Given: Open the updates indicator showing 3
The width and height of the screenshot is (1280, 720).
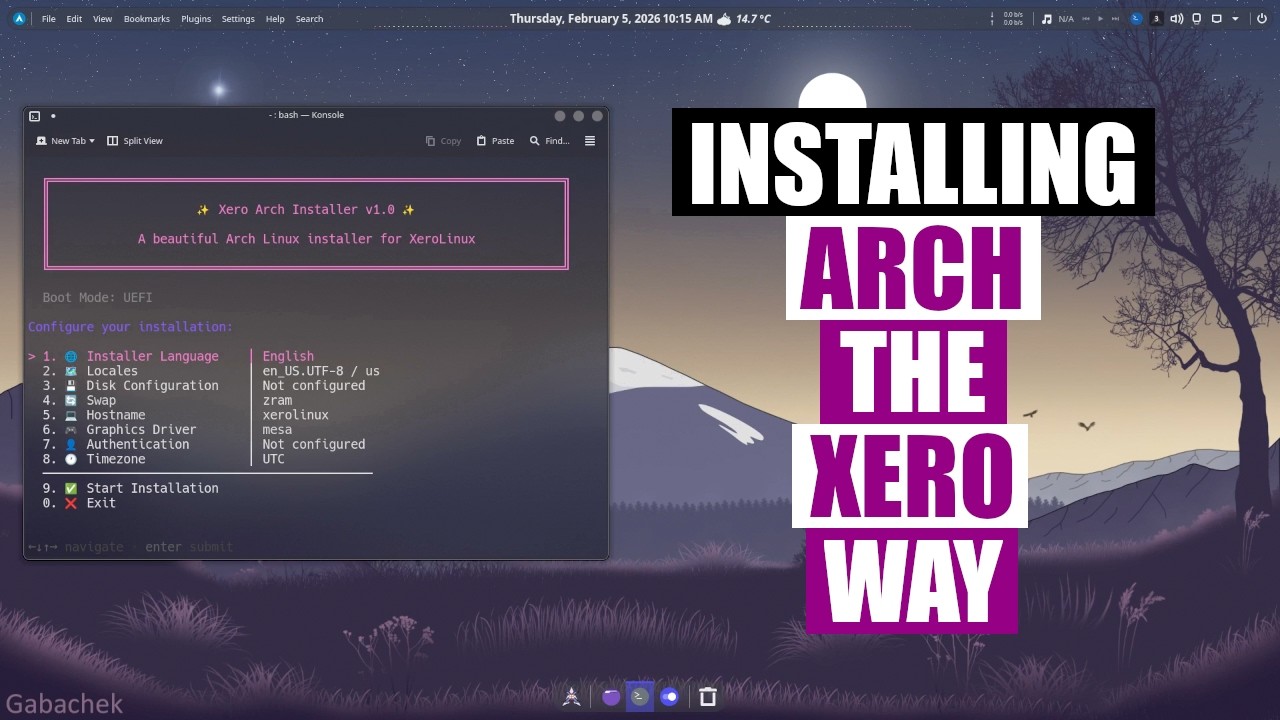Looking at the screenshot, I should 1157,18.
